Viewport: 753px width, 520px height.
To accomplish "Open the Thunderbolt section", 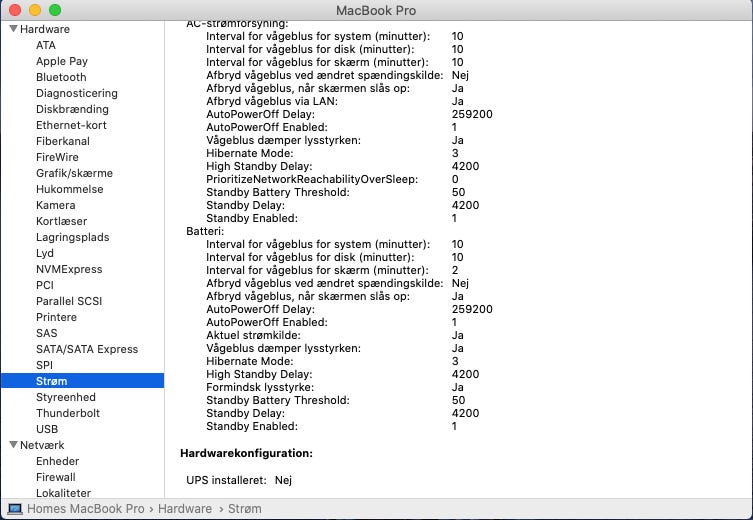I will click(x=68, y=413).
